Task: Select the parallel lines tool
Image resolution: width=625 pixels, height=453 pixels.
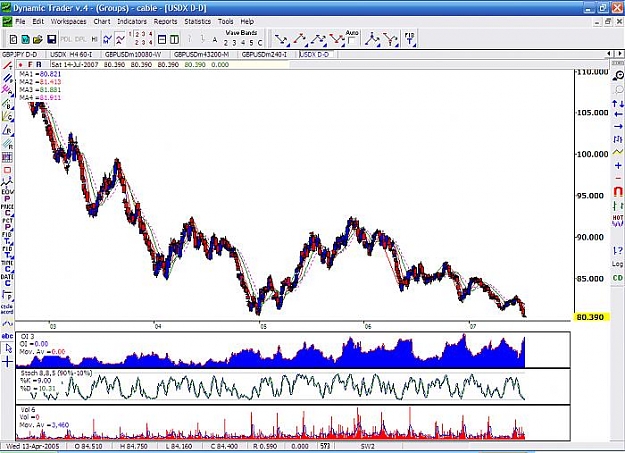Action: pyautogui.click(x=7, y=79)
